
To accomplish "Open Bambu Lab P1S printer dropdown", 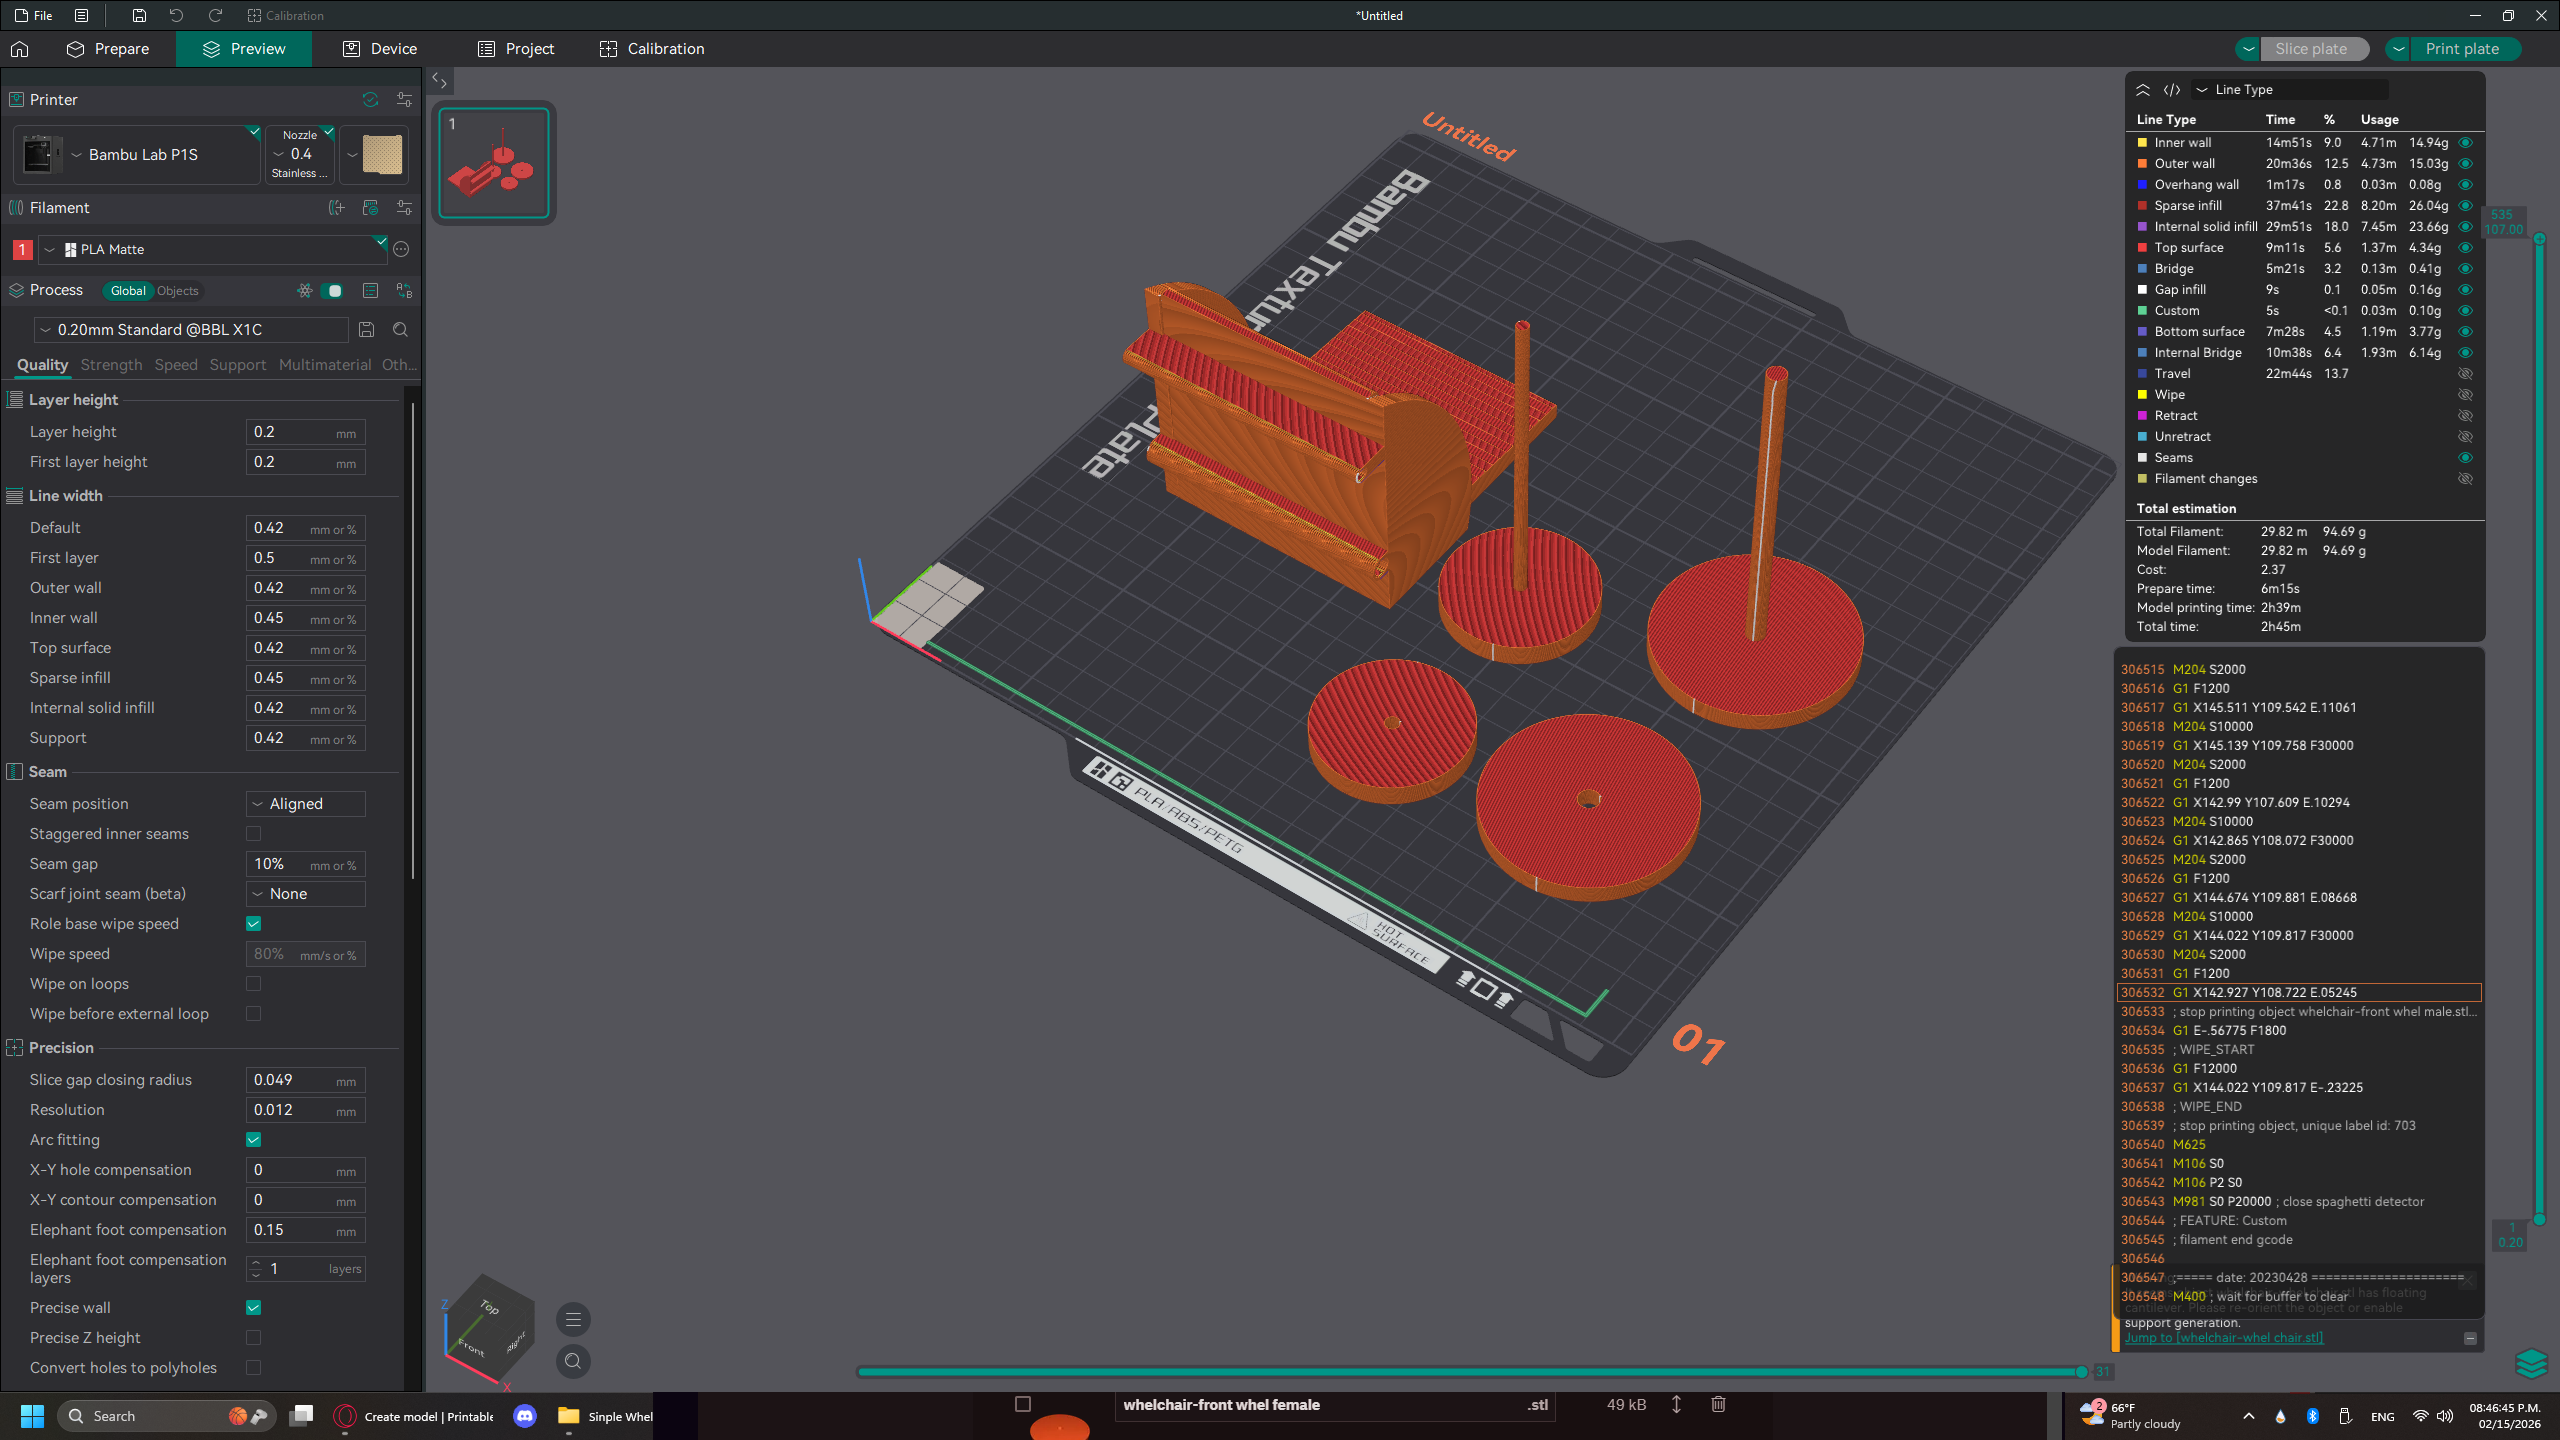I will click(137, 154).
